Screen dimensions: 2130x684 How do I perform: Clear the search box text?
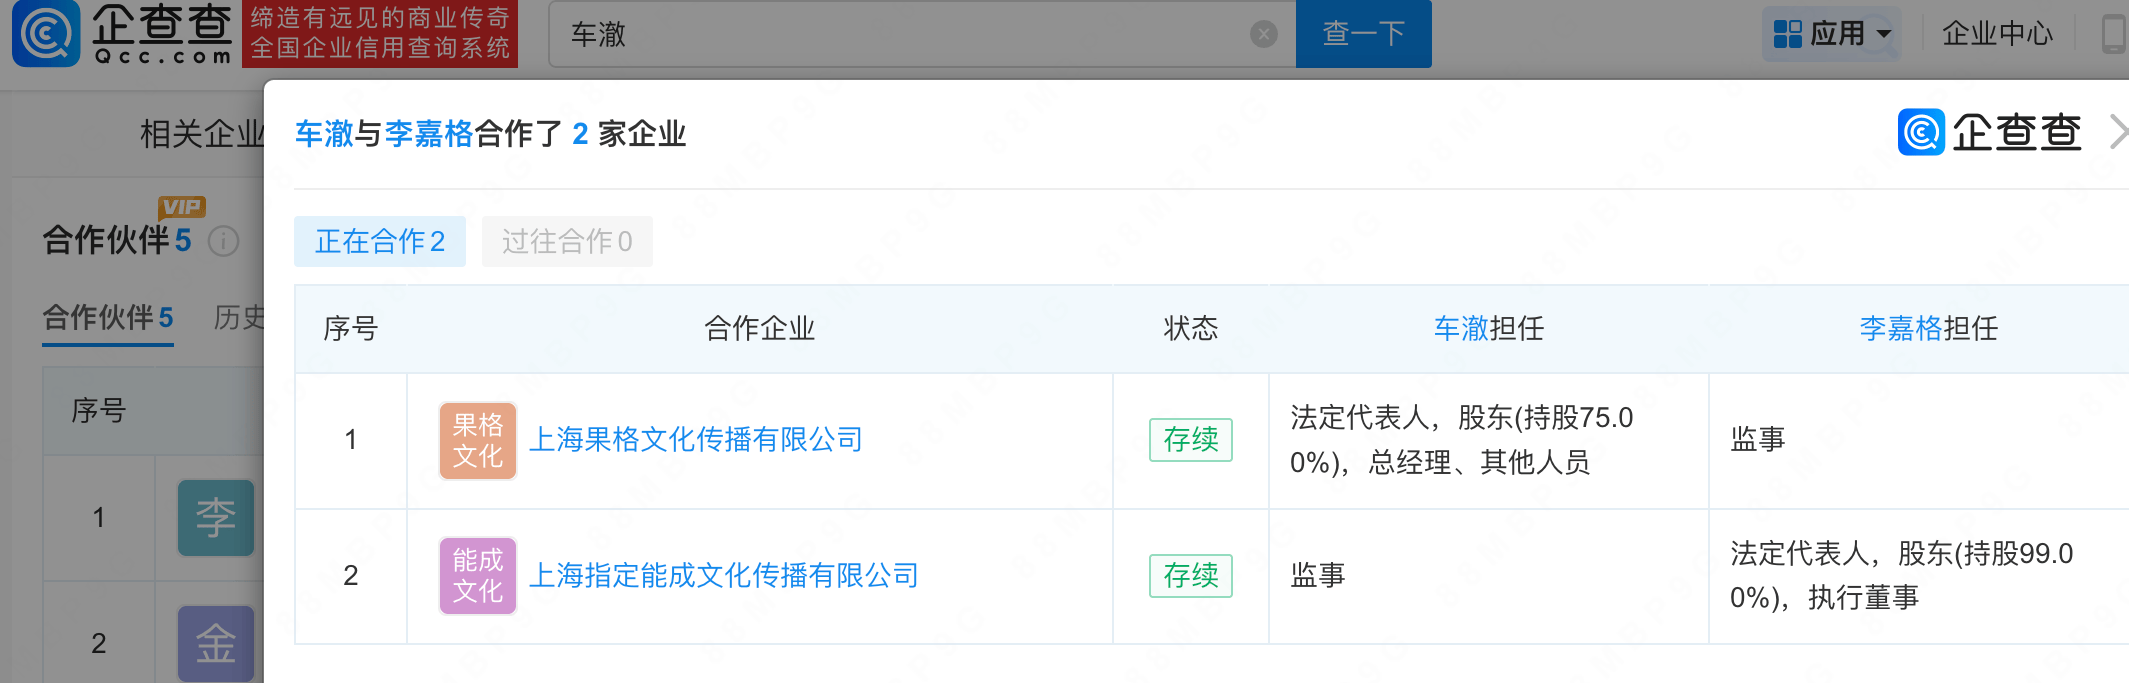pyautogui.click(x=1264, y=34)
